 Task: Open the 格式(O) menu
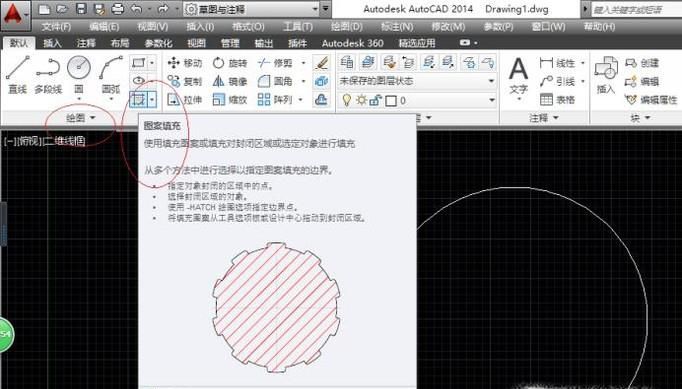tap(248, 27)
